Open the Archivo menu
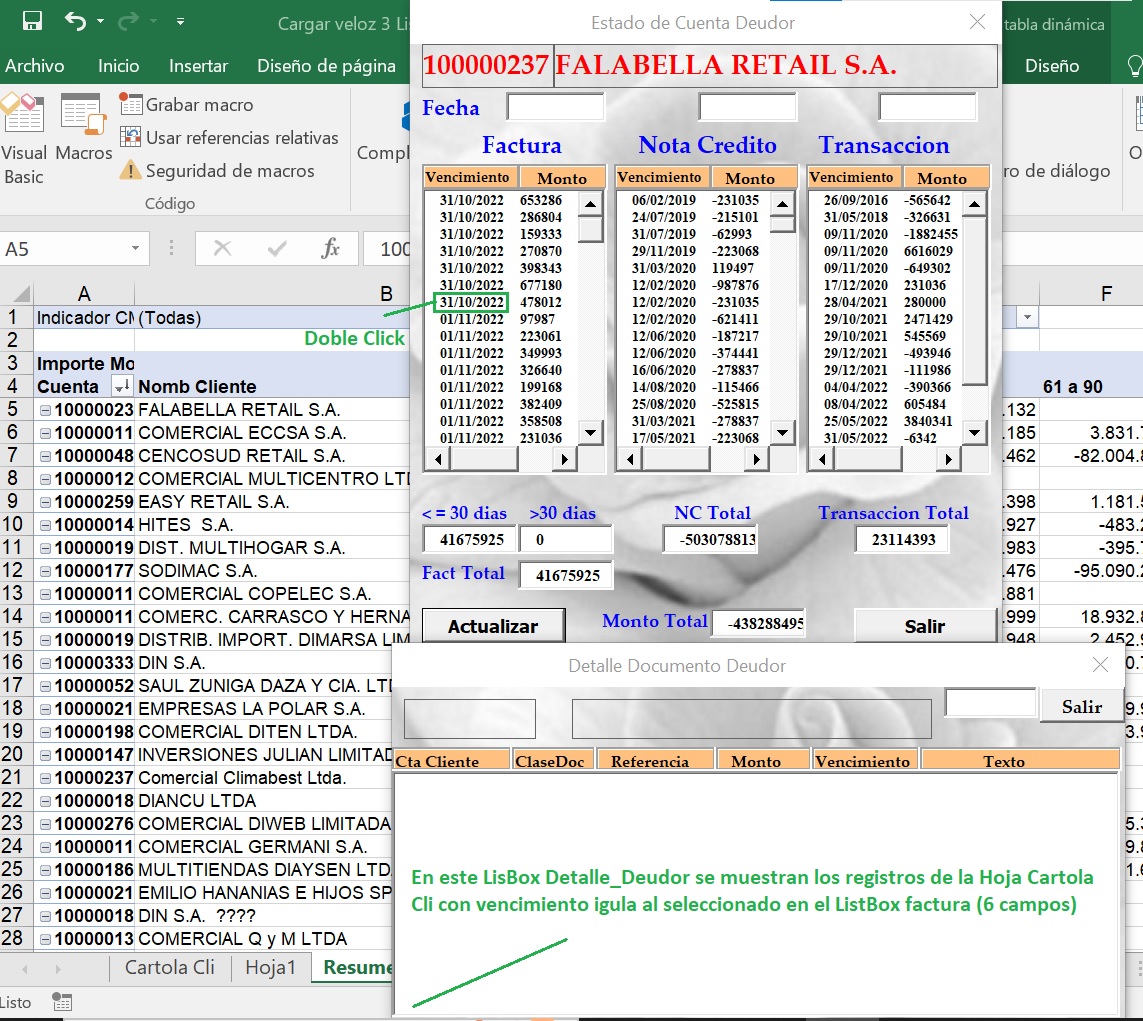Image resolution: width=1143 pixels, height=1021 pixels. pyautogui.click(x=34, y=66)
